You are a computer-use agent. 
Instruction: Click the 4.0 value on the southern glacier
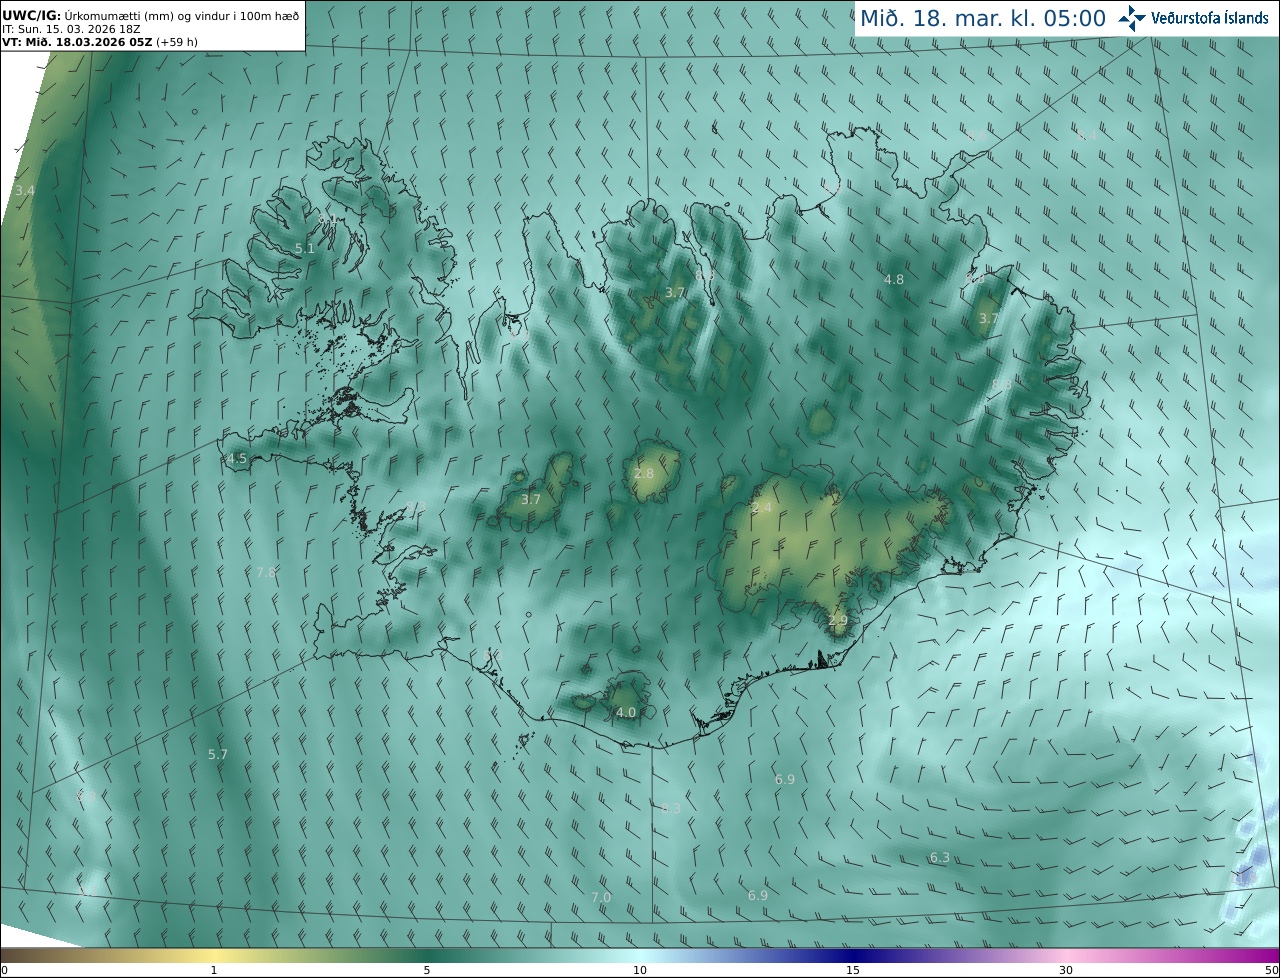[626, 712]
